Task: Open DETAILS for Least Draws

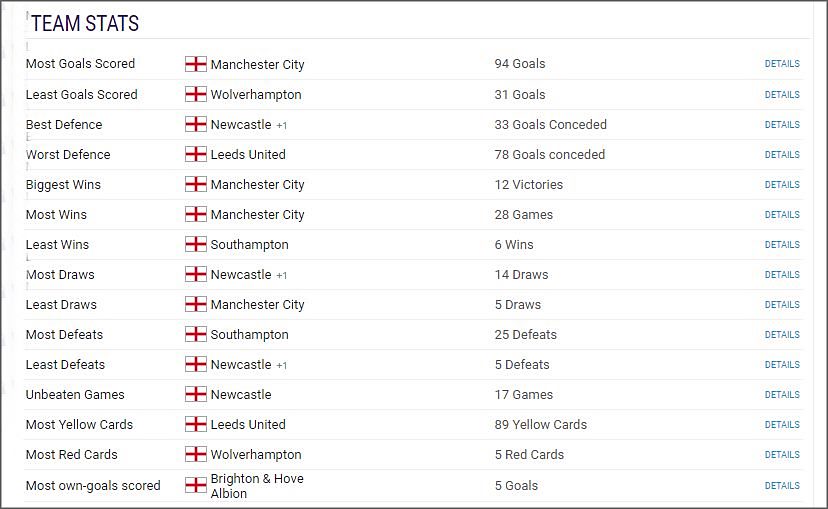Action: pos(782,305)
